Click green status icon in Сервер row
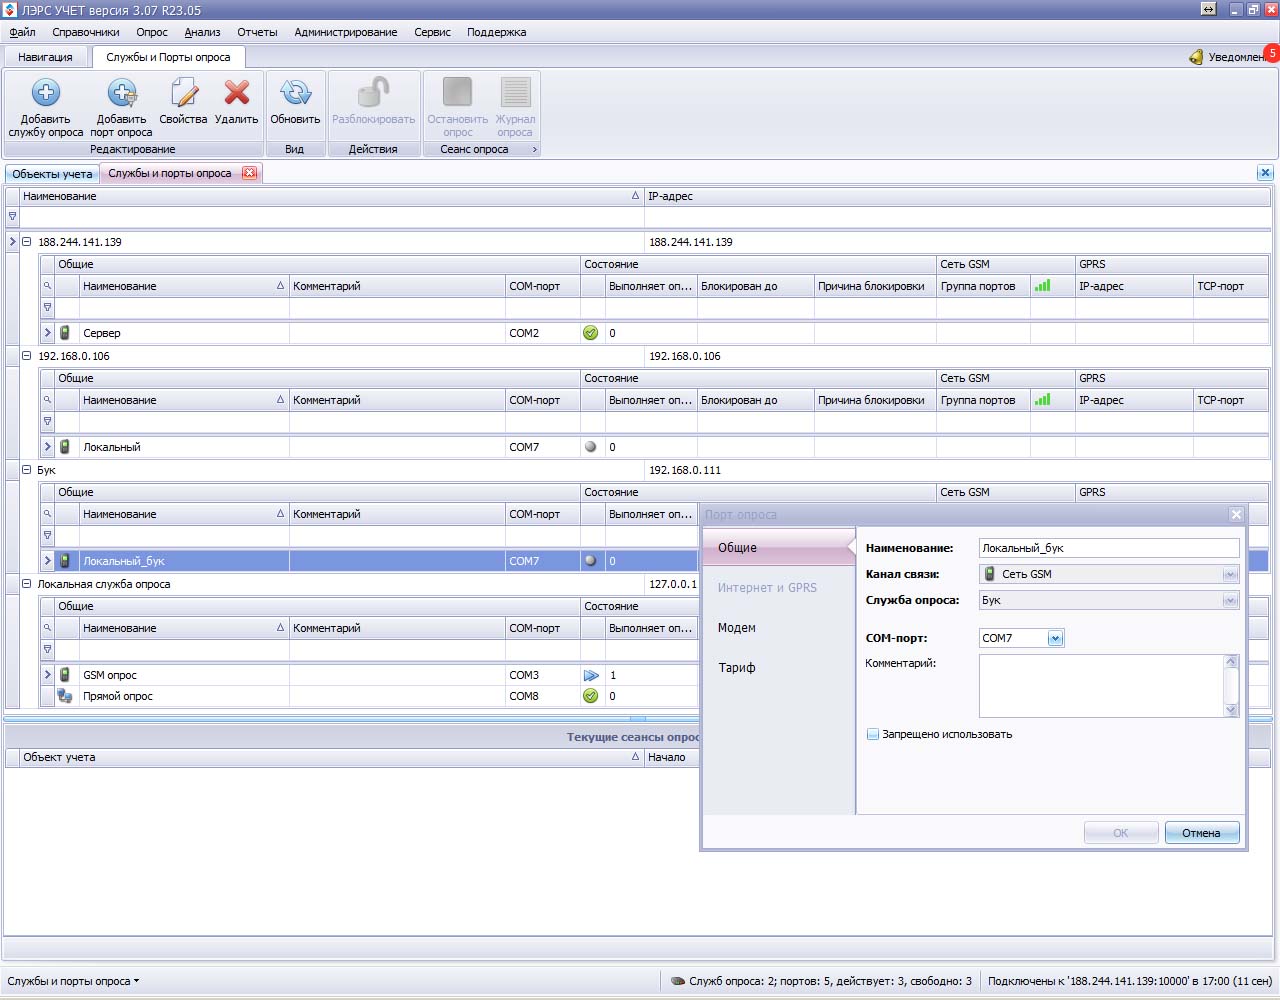 click(x=590, y=333)
